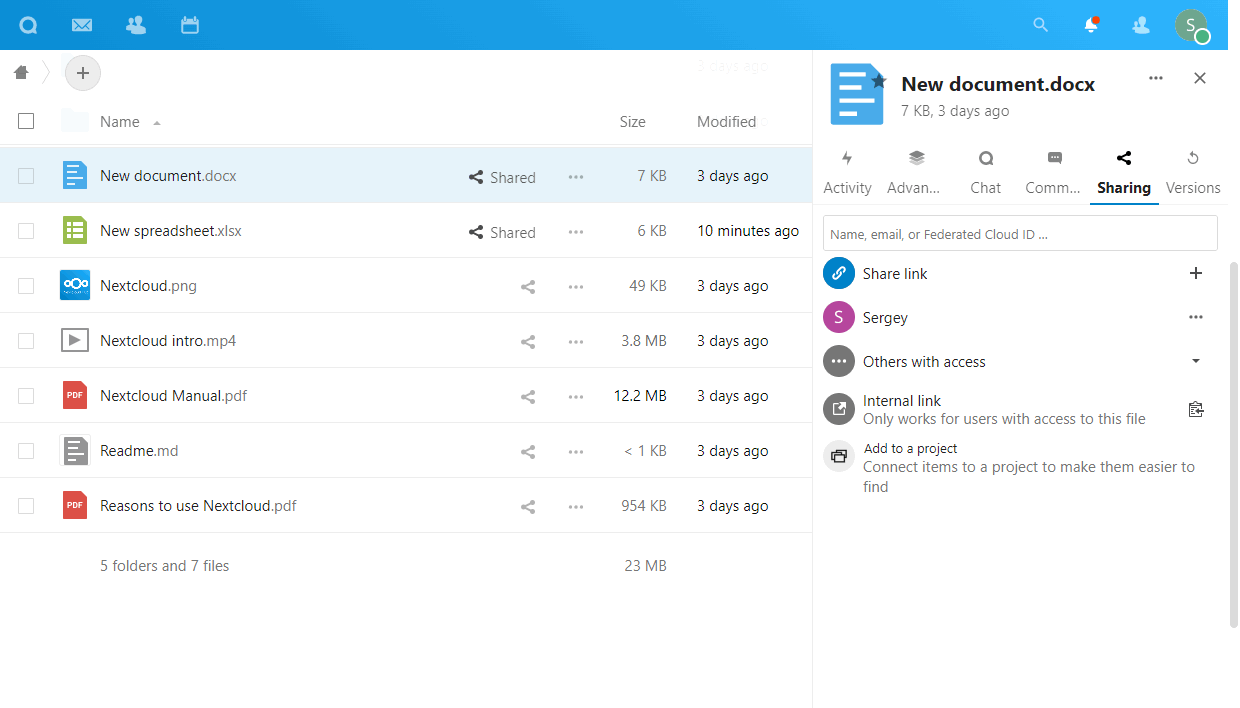Check the box for New spreadsheet.xlsx
Screen dimensions: 1240x708
[x=26, y=231]
